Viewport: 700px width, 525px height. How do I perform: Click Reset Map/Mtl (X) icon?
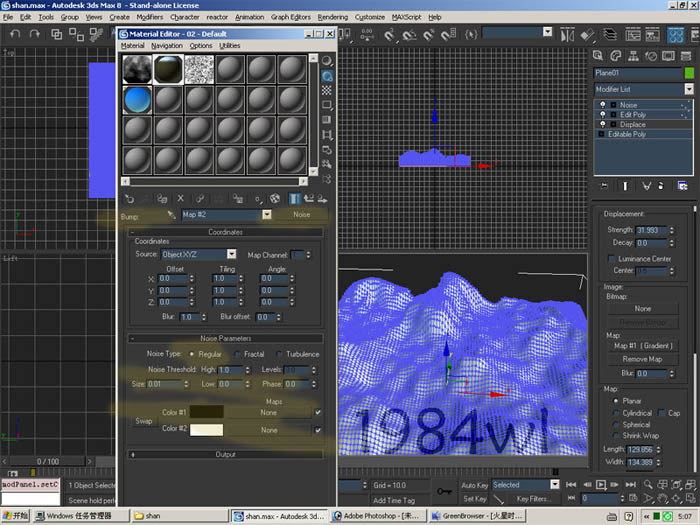tap(180, 199)
